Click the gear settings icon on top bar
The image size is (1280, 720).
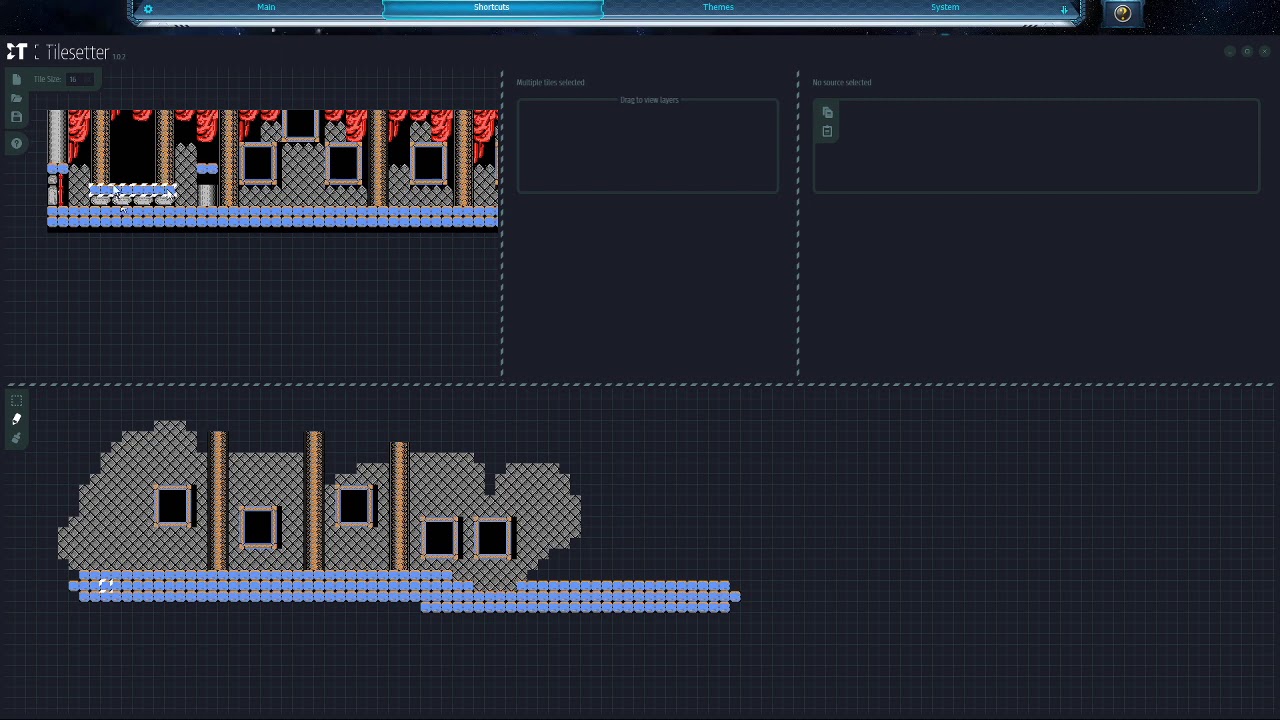148,9
